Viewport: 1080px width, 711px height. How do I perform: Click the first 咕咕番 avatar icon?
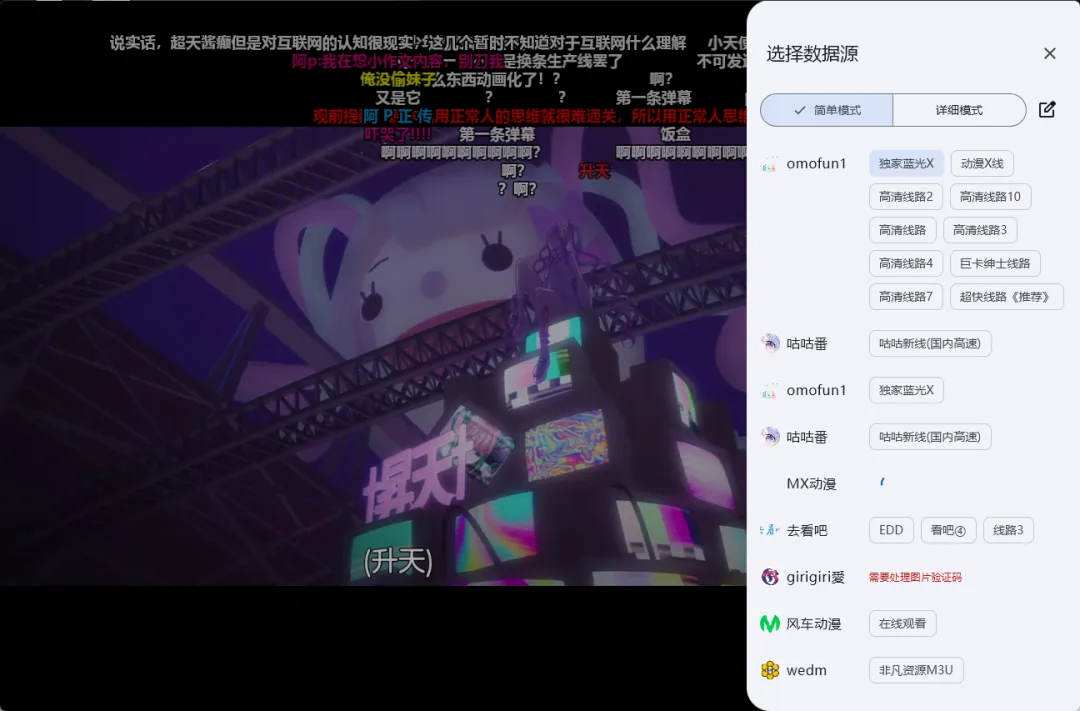[769, 344]
